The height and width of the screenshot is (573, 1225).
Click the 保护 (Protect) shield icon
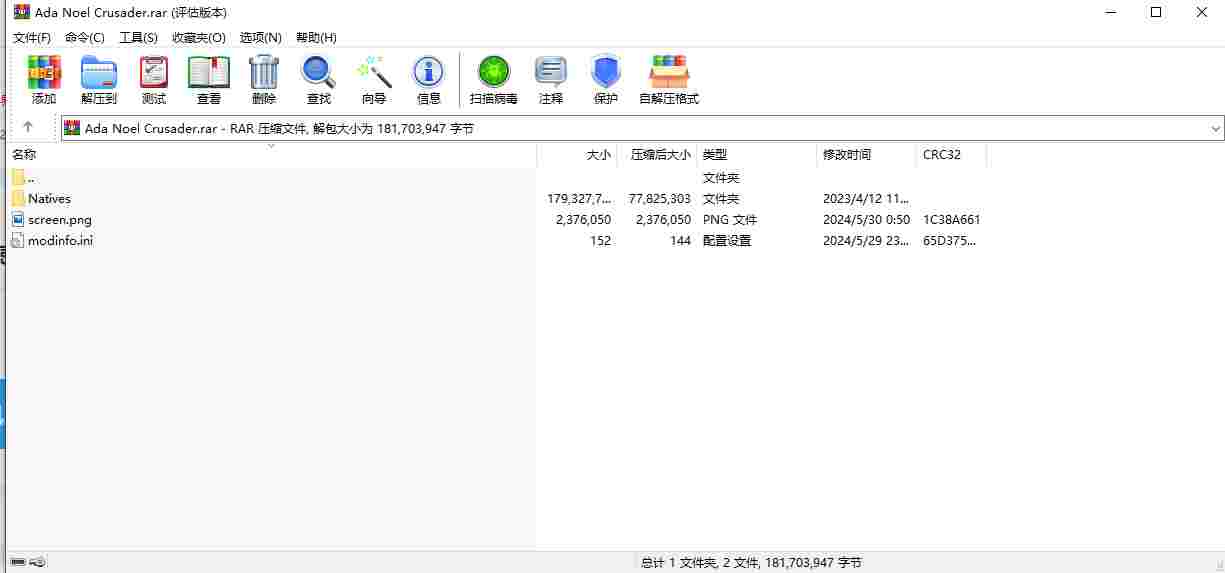point(606,72)
